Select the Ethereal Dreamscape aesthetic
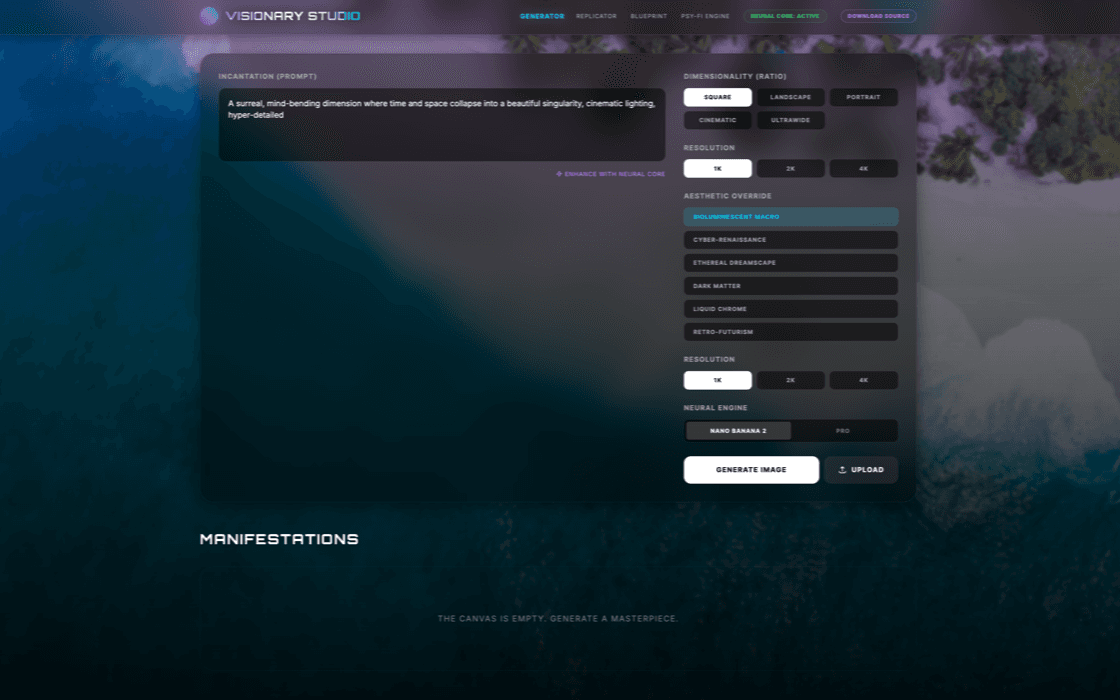Viewport: 1120px width, 700px height. (790, 263)
